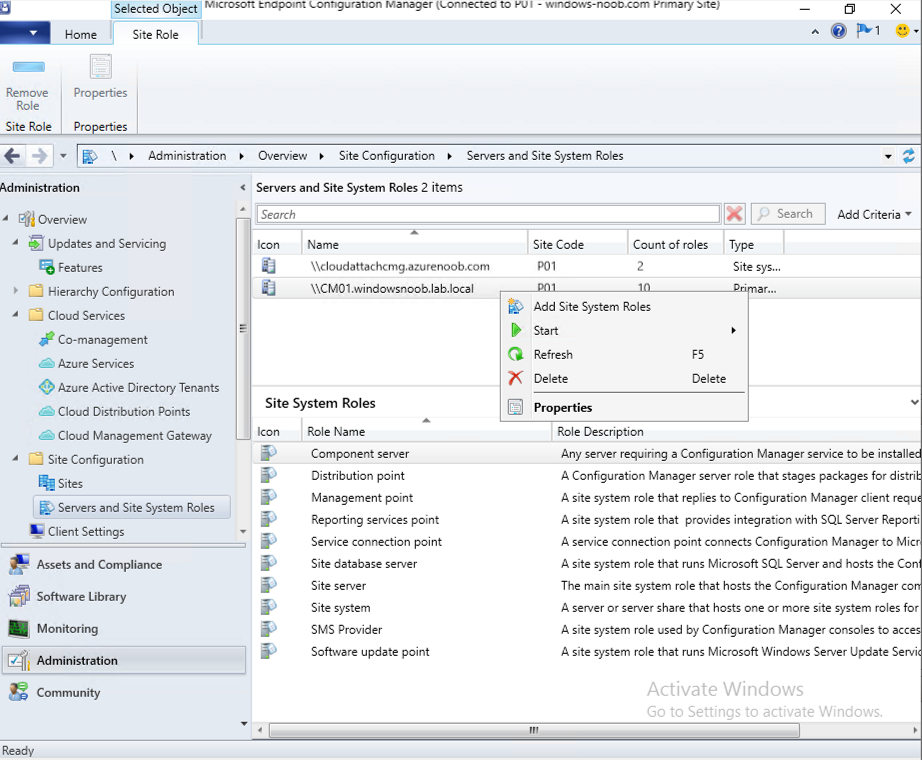
Task: Choose Add Site System Roles menu item
Action: coord(624,306)
